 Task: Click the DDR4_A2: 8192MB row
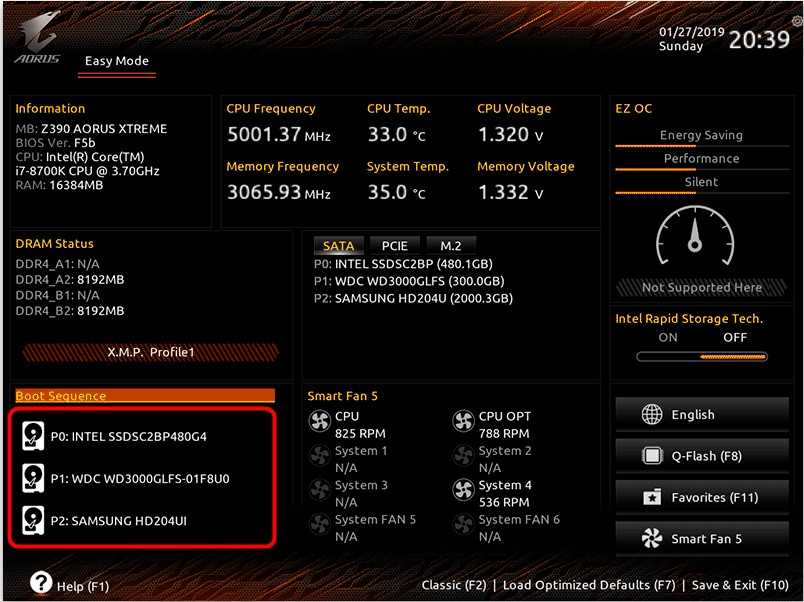[x=70, y=279]
